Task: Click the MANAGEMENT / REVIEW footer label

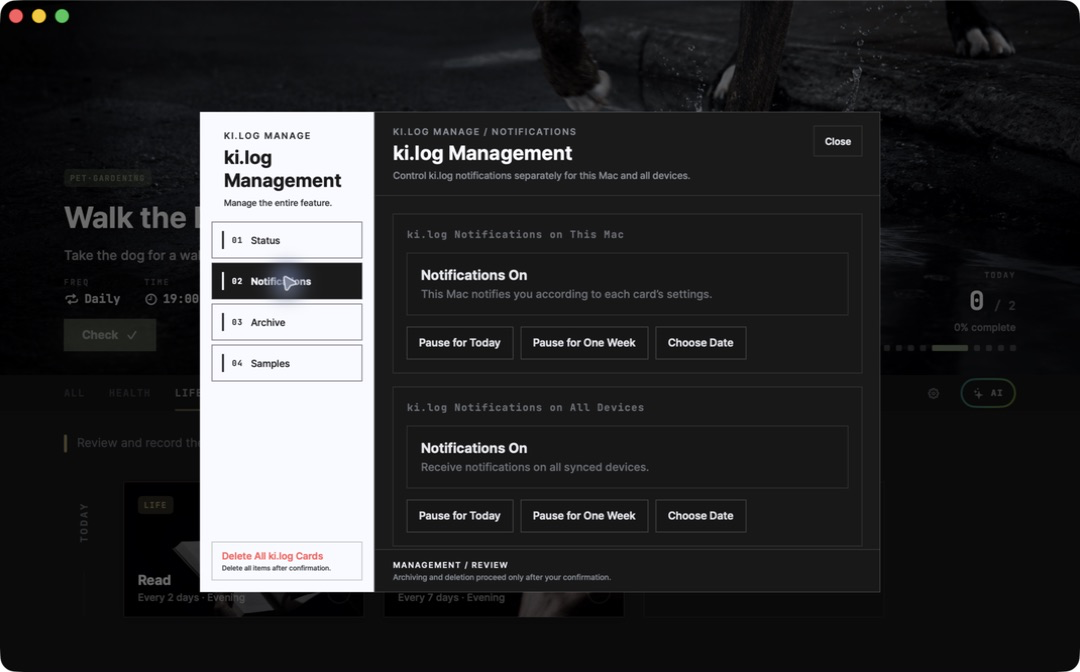Action: (450, 565)
